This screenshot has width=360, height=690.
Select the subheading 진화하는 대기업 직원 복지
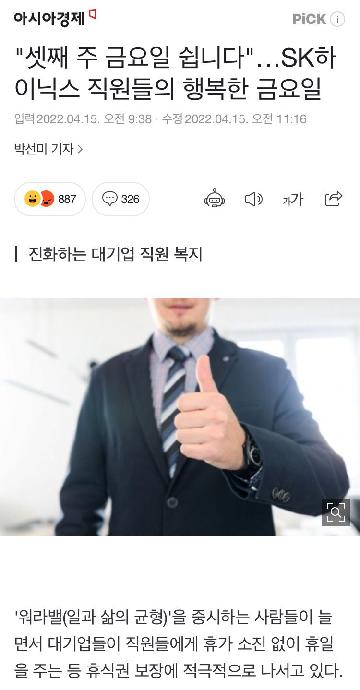[x=115, y=254]
